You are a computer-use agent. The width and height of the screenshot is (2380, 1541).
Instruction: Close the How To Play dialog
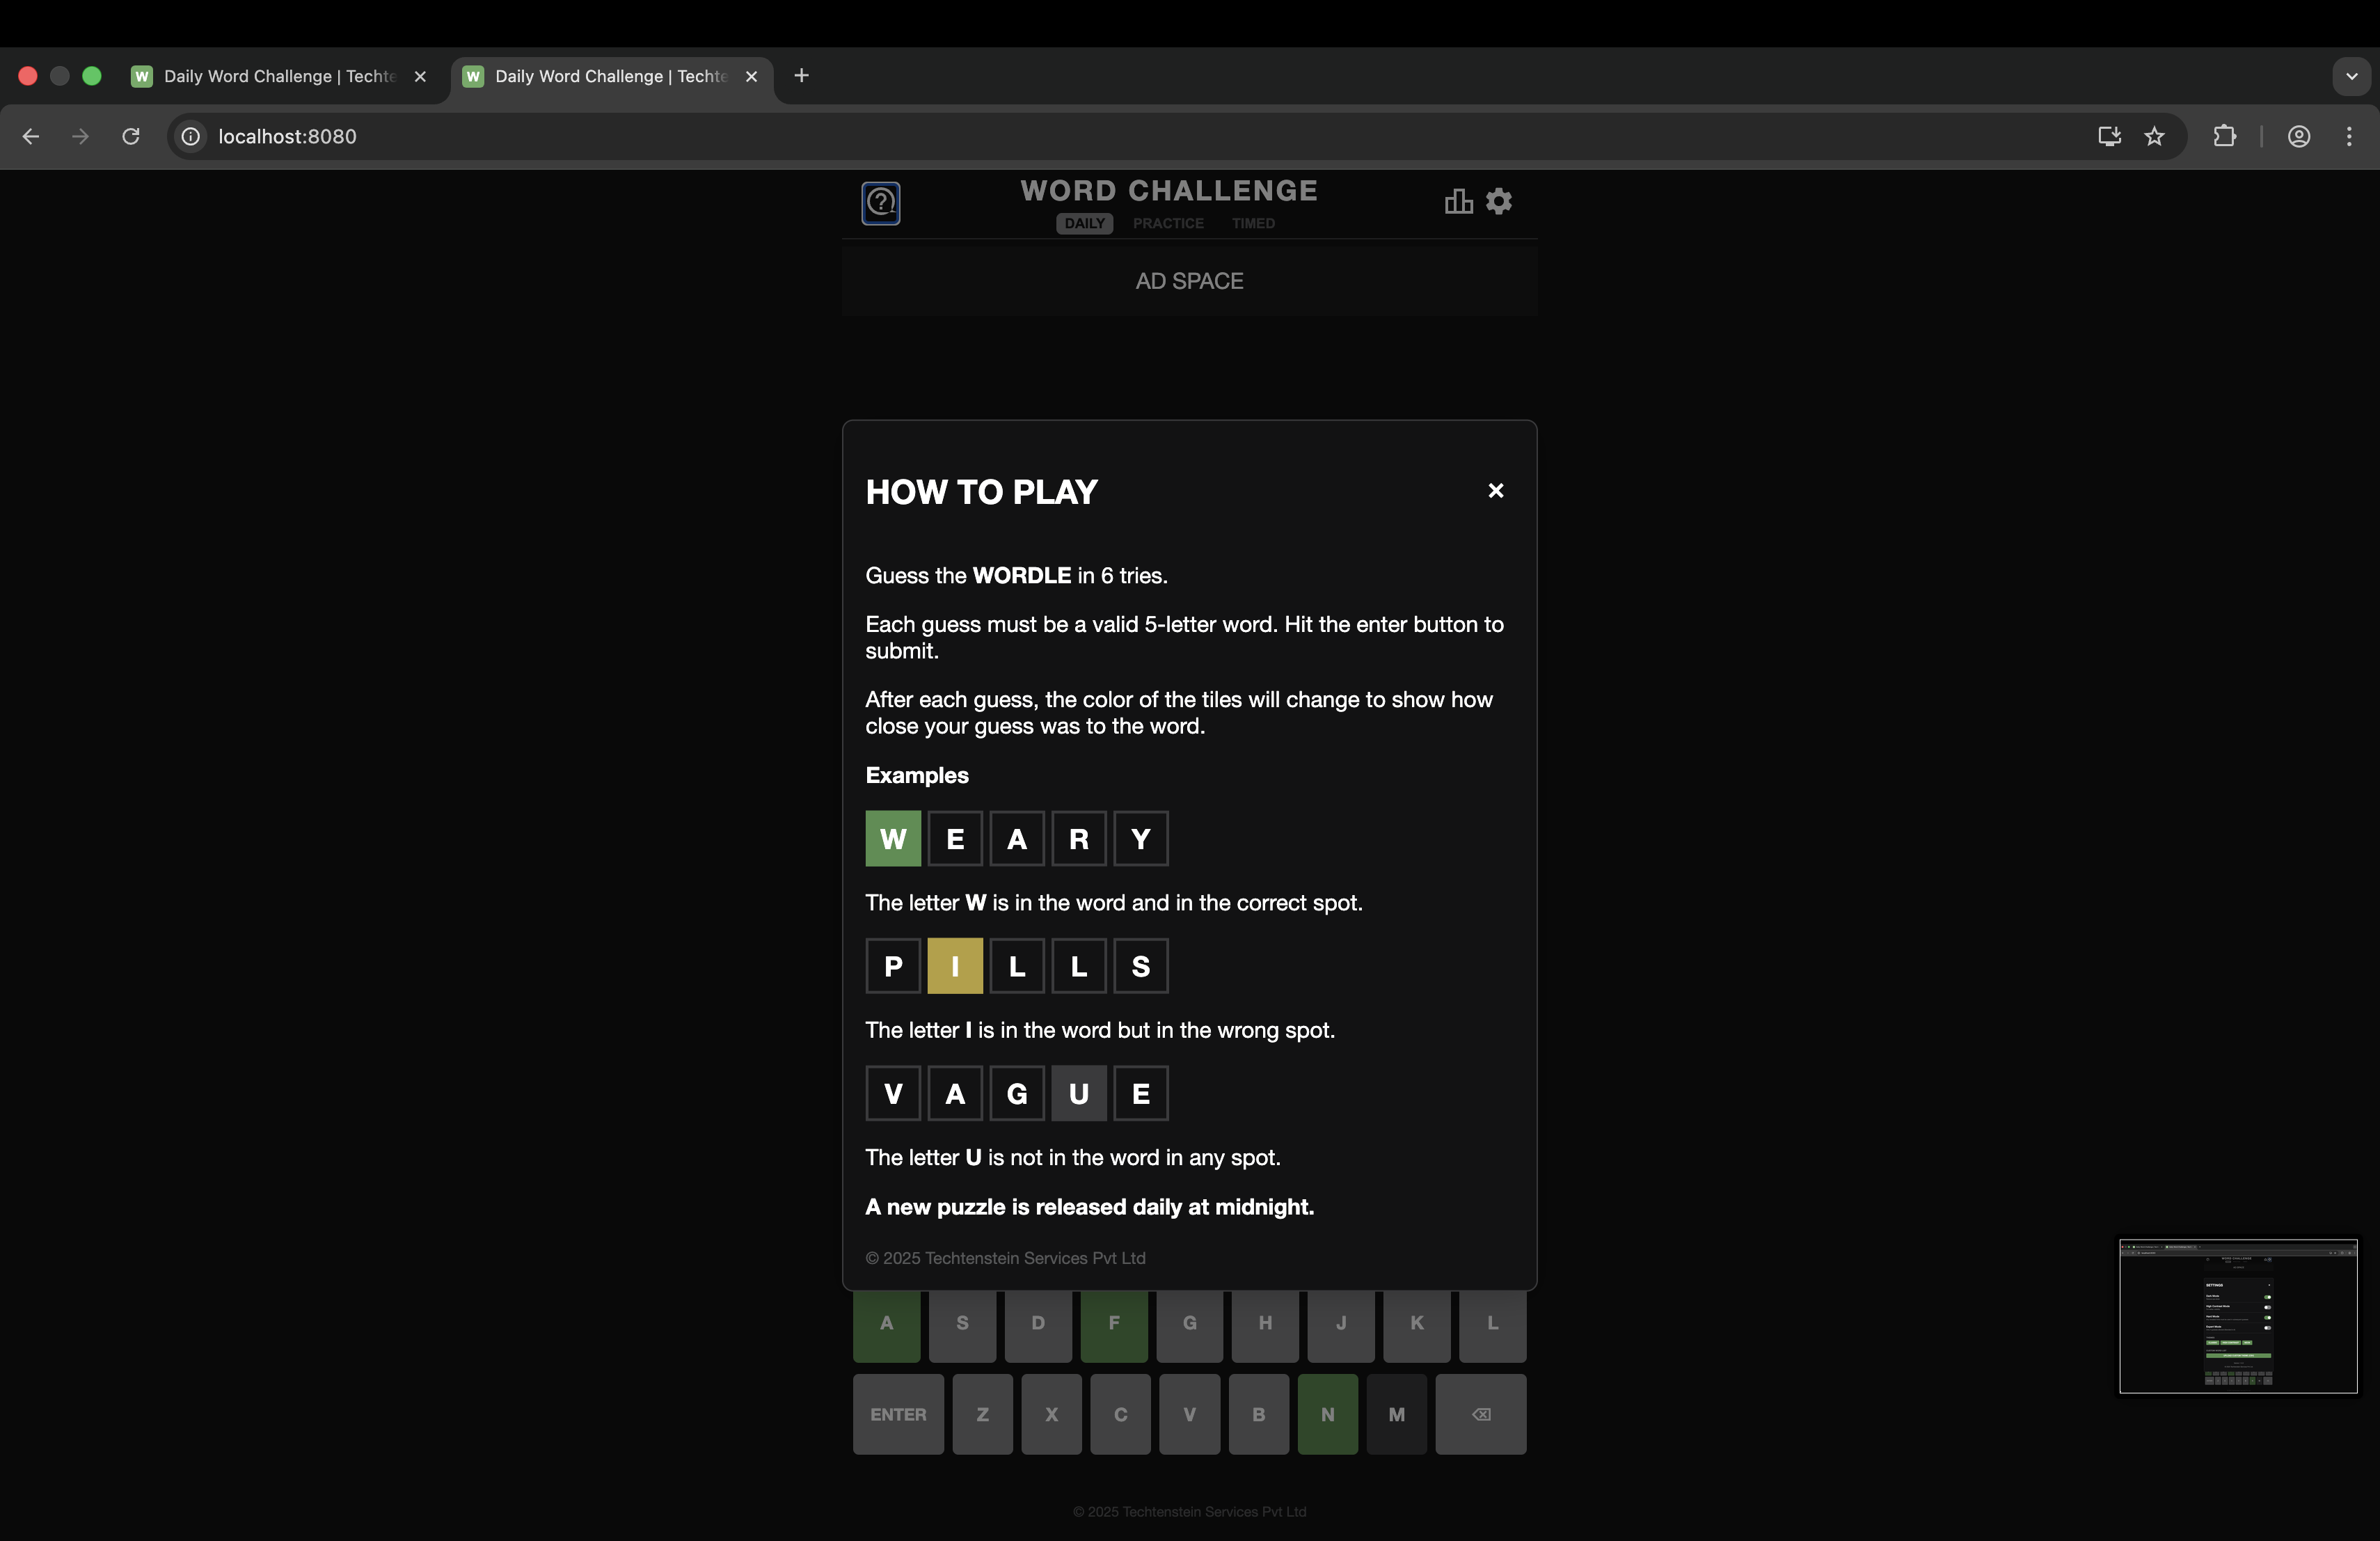pos(1495,491)
